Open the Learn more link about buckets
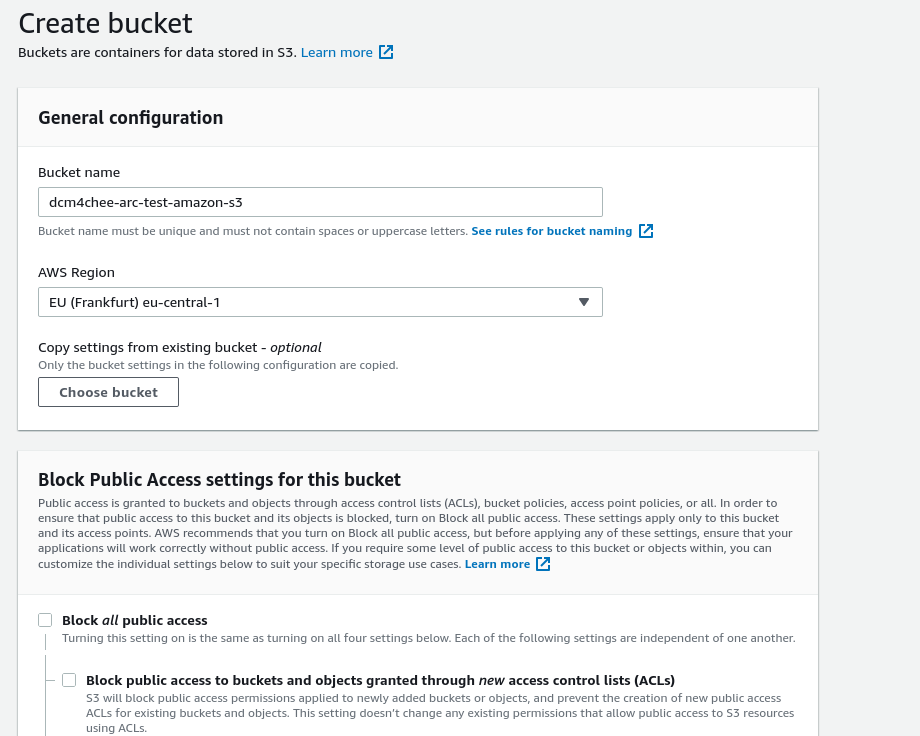The height and width of the screenshot is (736, 920). point(336,52)
